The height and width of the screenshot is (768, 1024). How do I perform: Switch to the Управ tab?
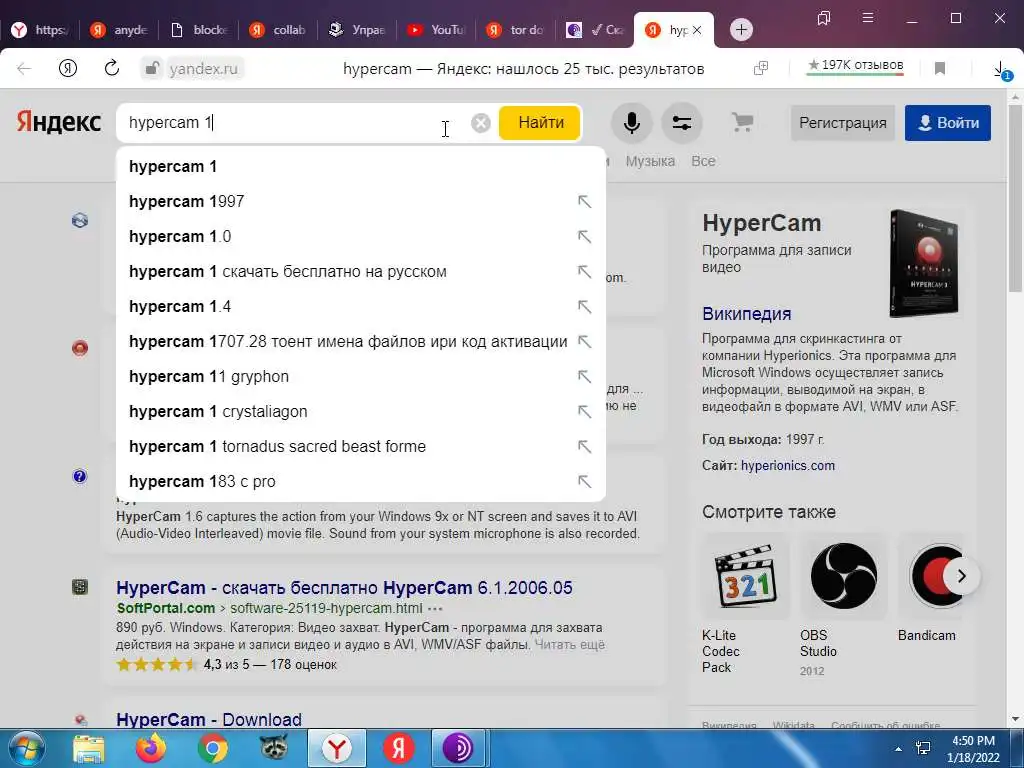pos(359,30)
